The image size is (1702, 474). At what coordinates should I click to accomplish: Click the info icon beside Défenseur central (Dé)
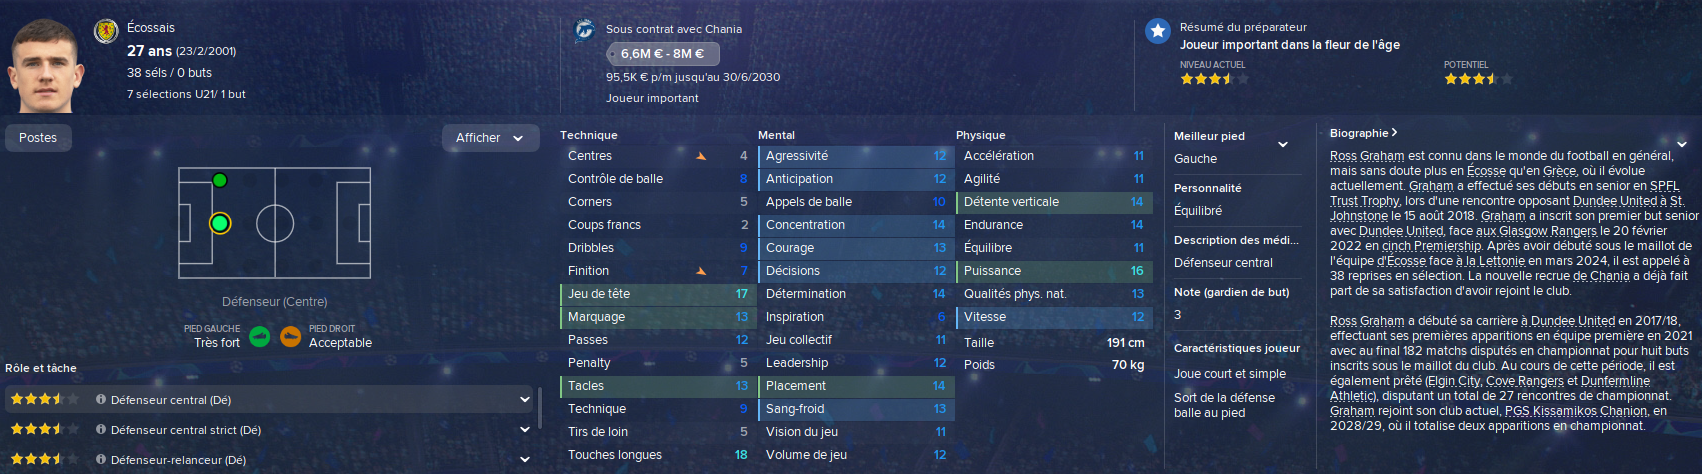click(x=101, y=399)
